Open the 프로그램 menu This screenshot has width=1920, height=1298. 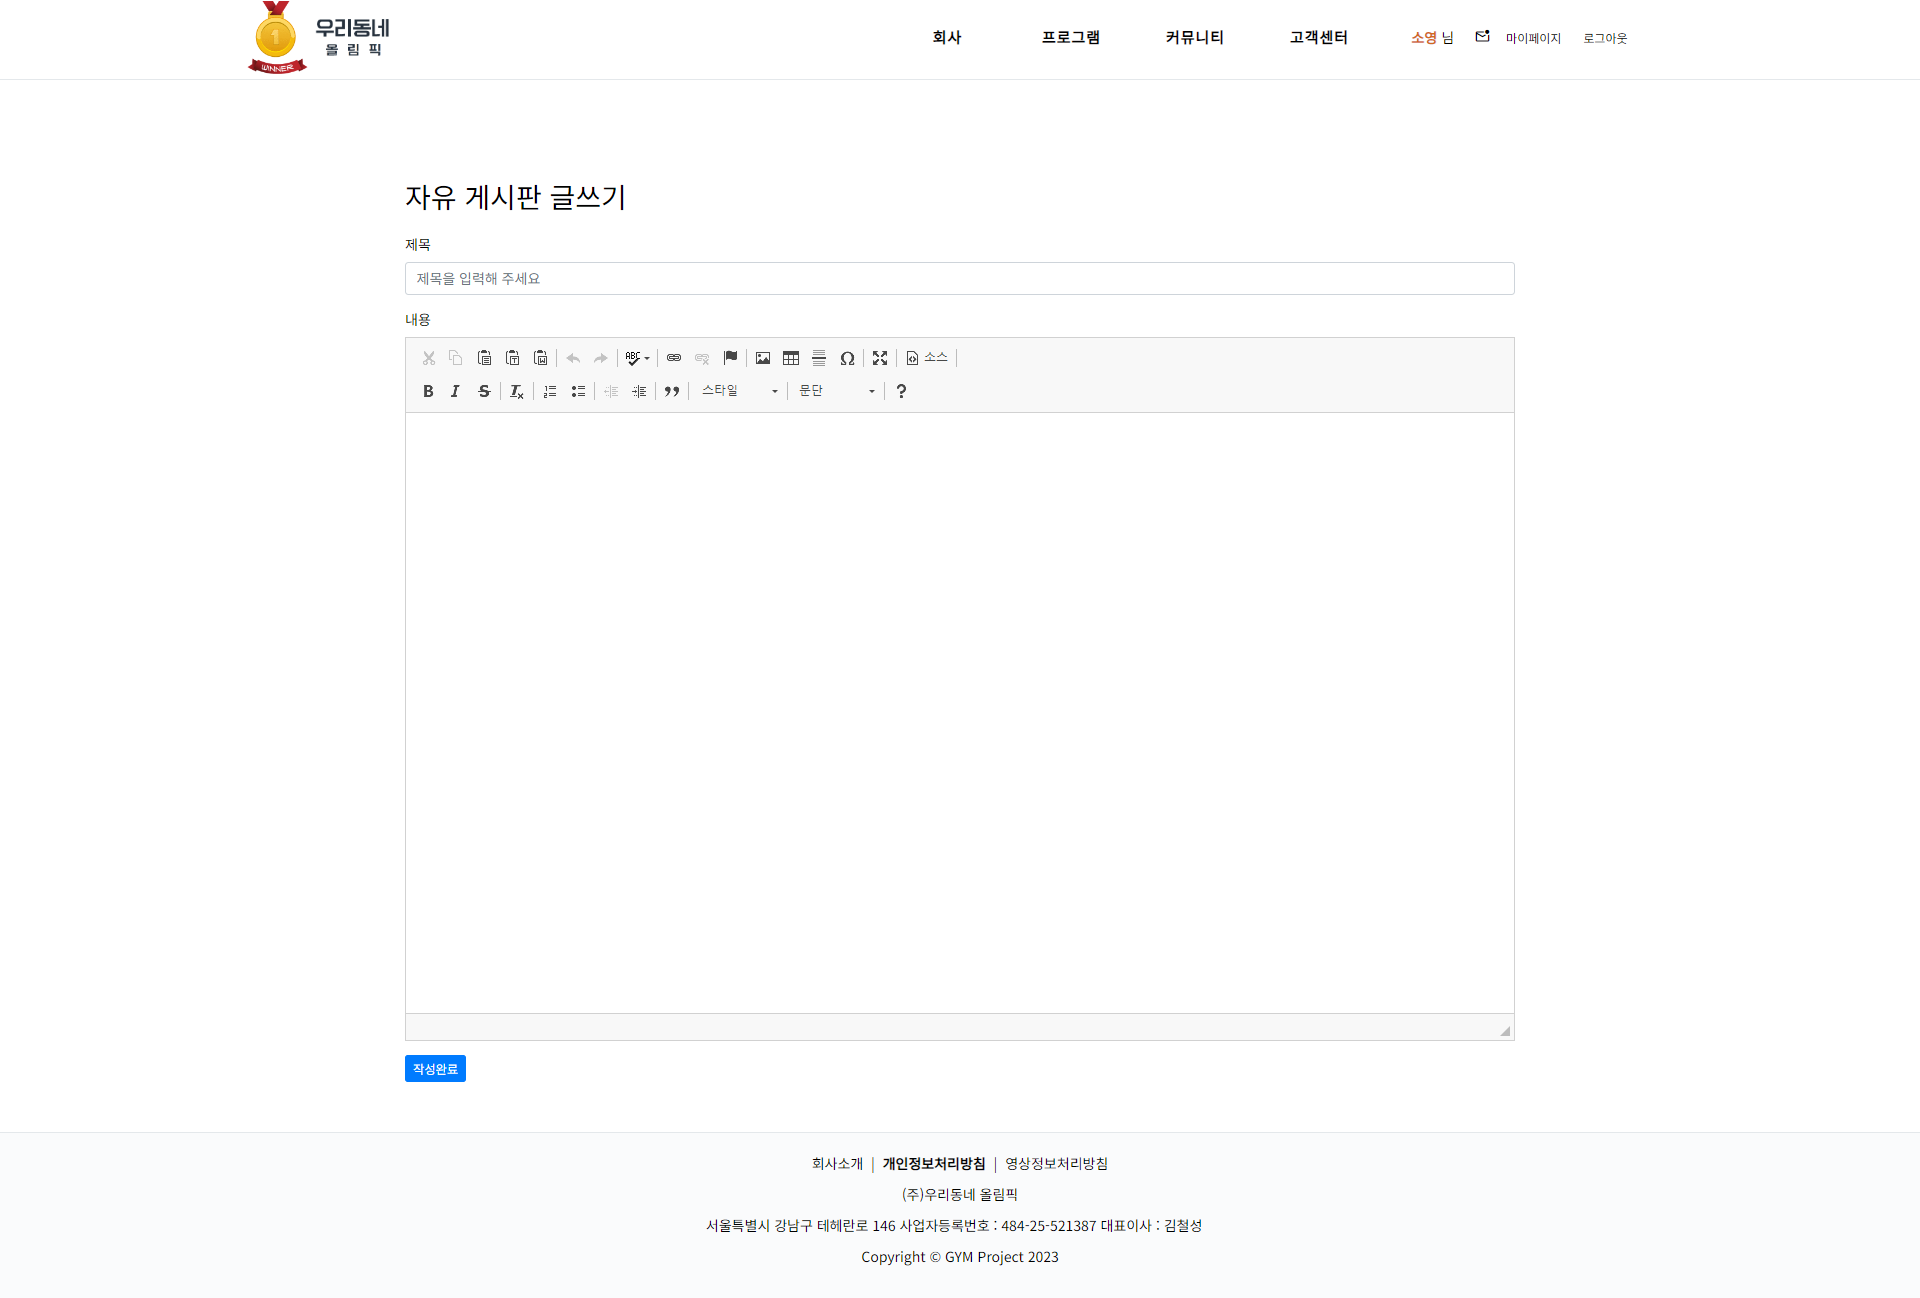(1070, 37)
